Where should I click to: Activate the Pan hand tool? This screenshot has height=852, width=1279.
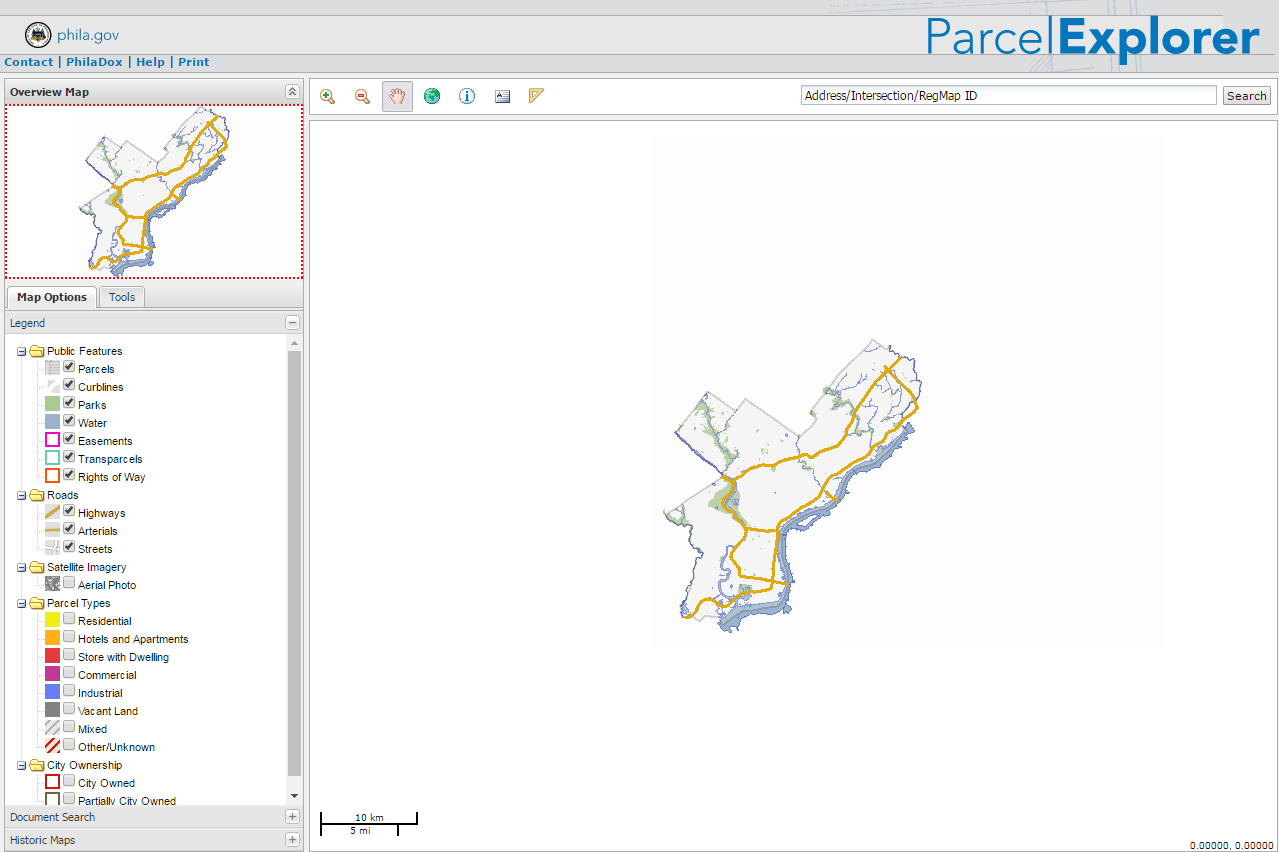(x=397, y=96)
